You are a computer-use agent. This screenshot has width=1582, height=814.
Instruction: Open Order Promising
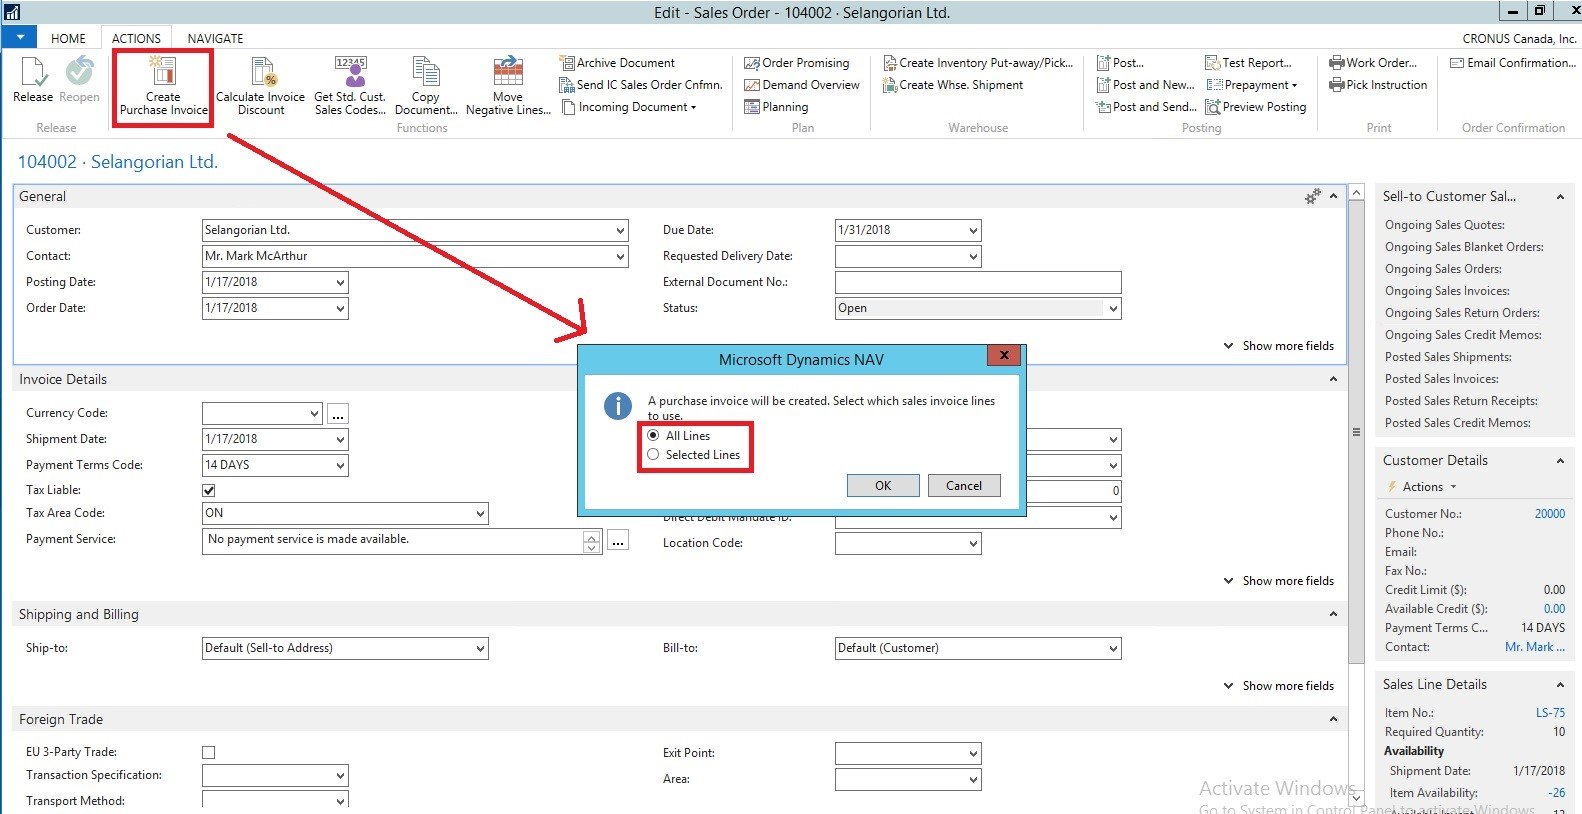pos(797,63)
